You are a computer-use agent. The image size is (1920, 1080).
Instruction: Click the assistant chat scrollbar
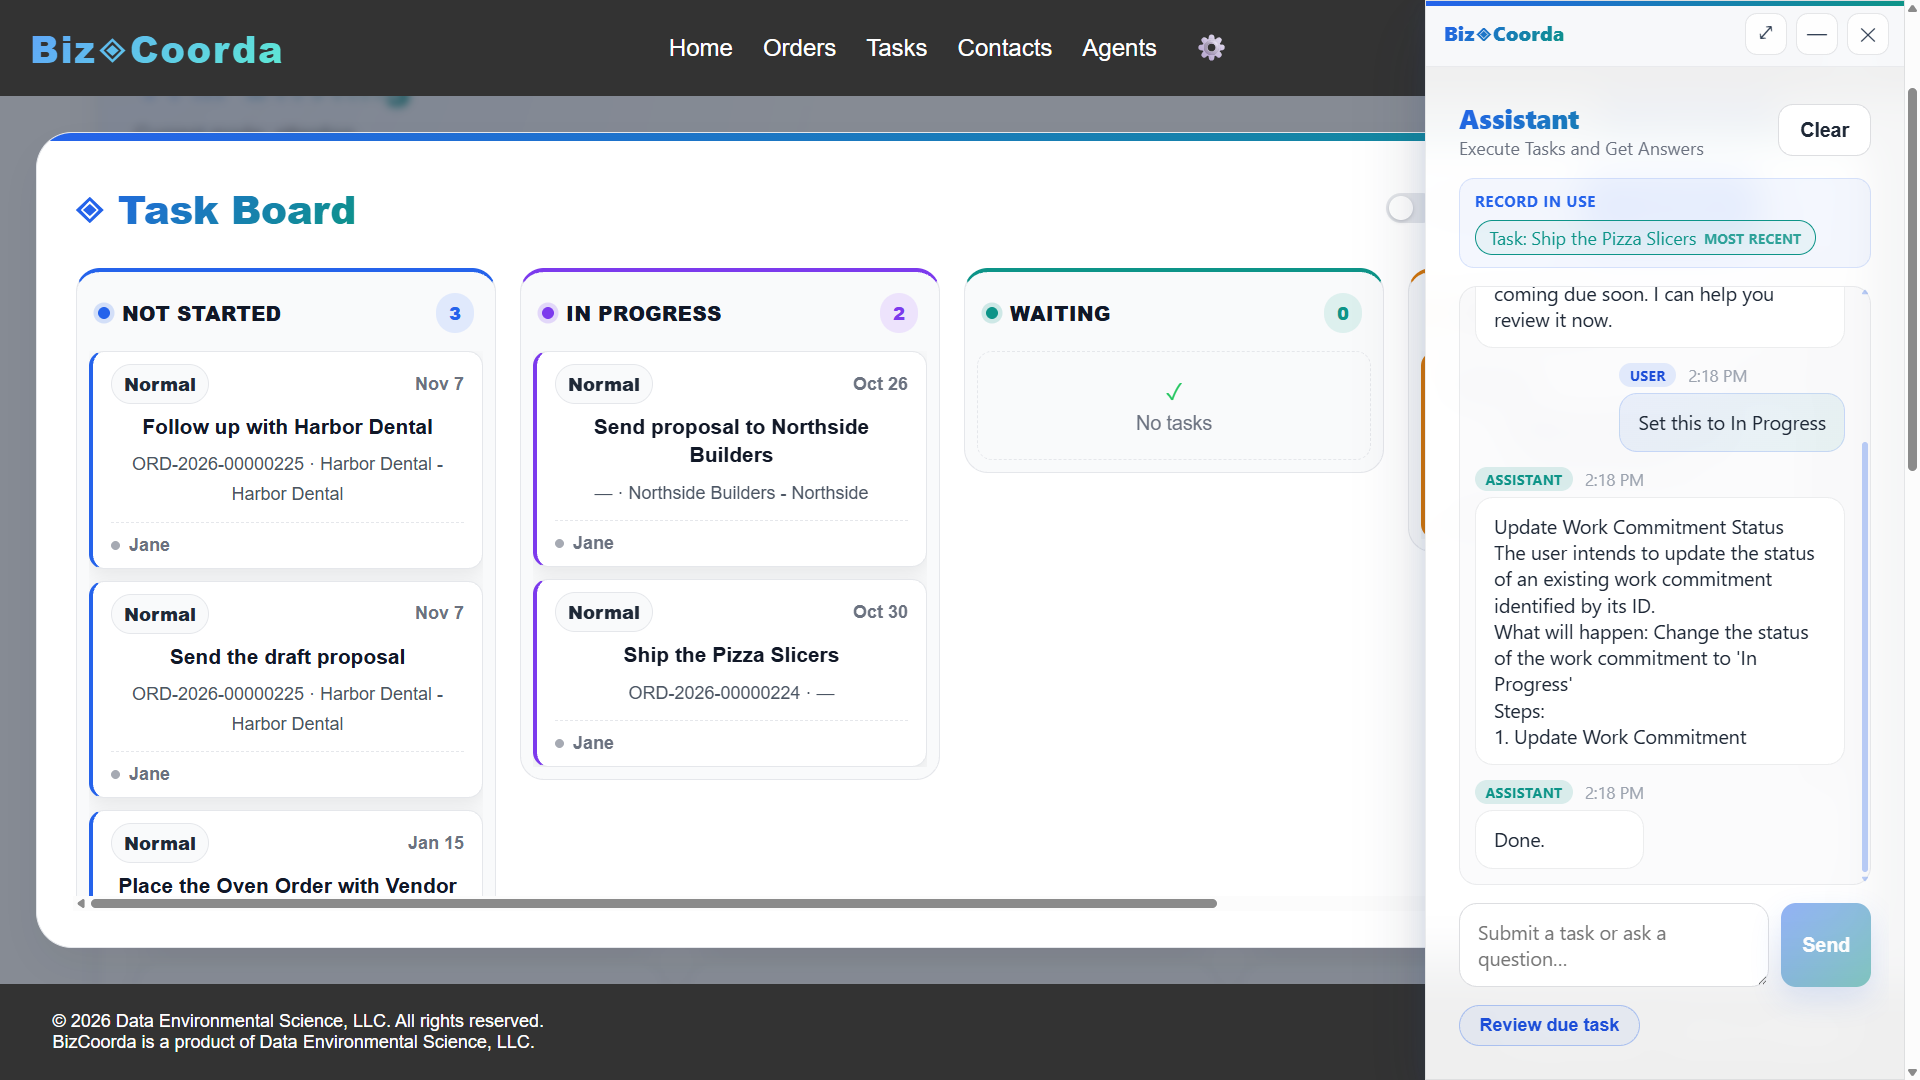1864,655
